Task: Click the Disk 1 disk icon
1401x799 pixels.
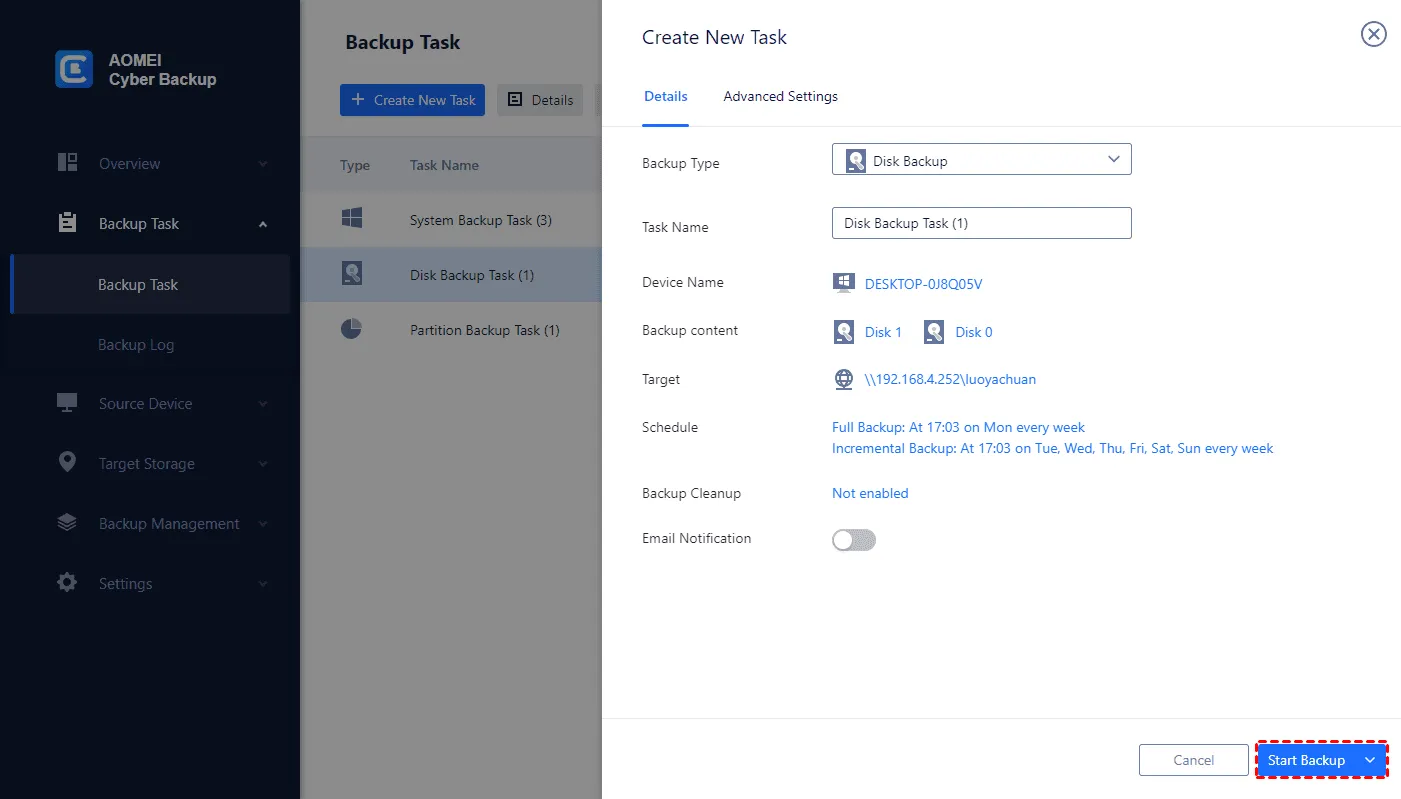Action: [844, 332]
